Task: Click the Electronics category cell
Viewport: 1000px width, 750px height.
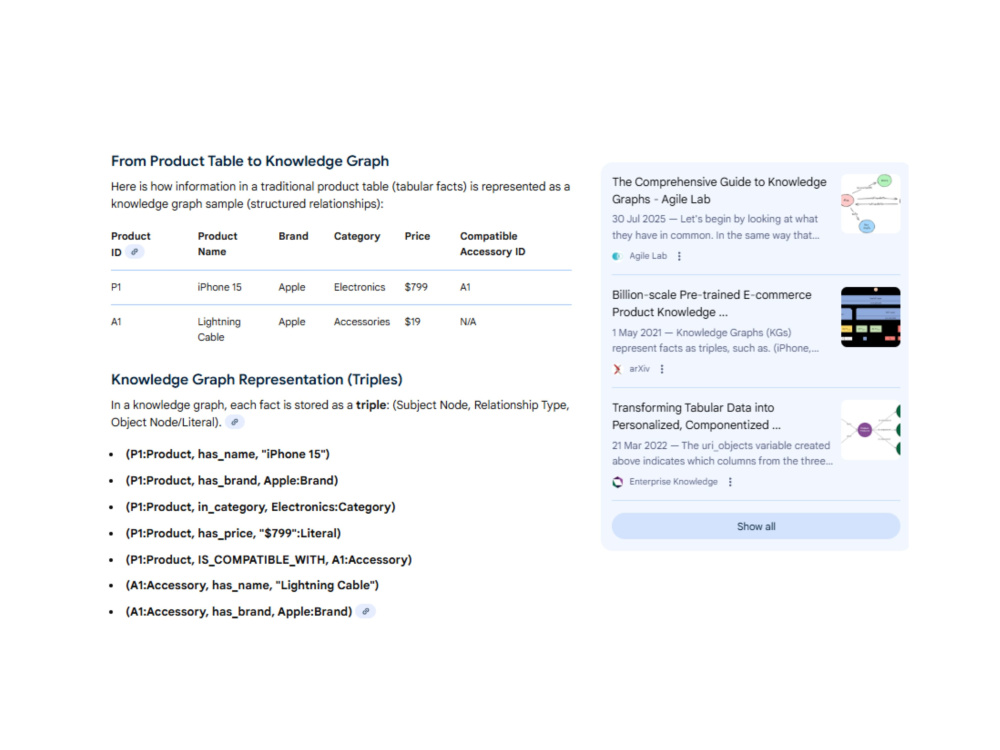Action: click(x=359, y=287)
